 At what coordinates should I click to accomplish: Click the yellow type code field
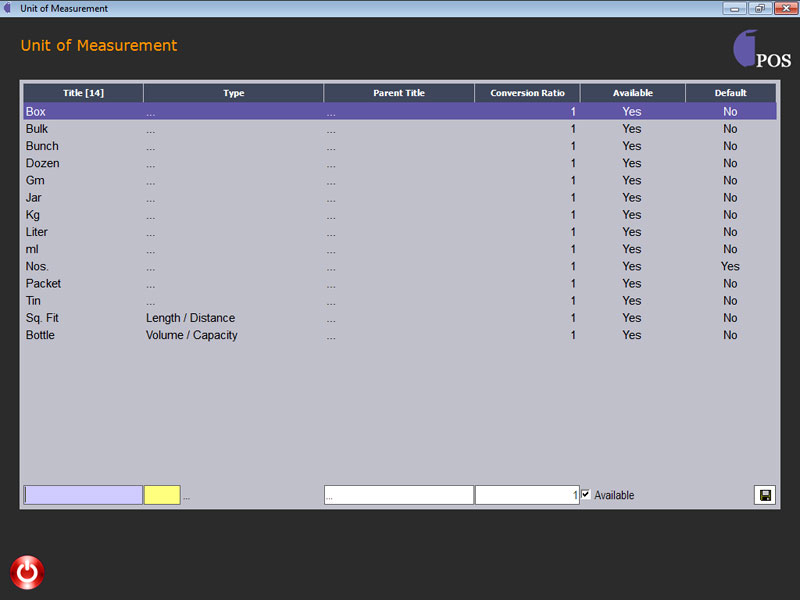click(x=162, y=495)
